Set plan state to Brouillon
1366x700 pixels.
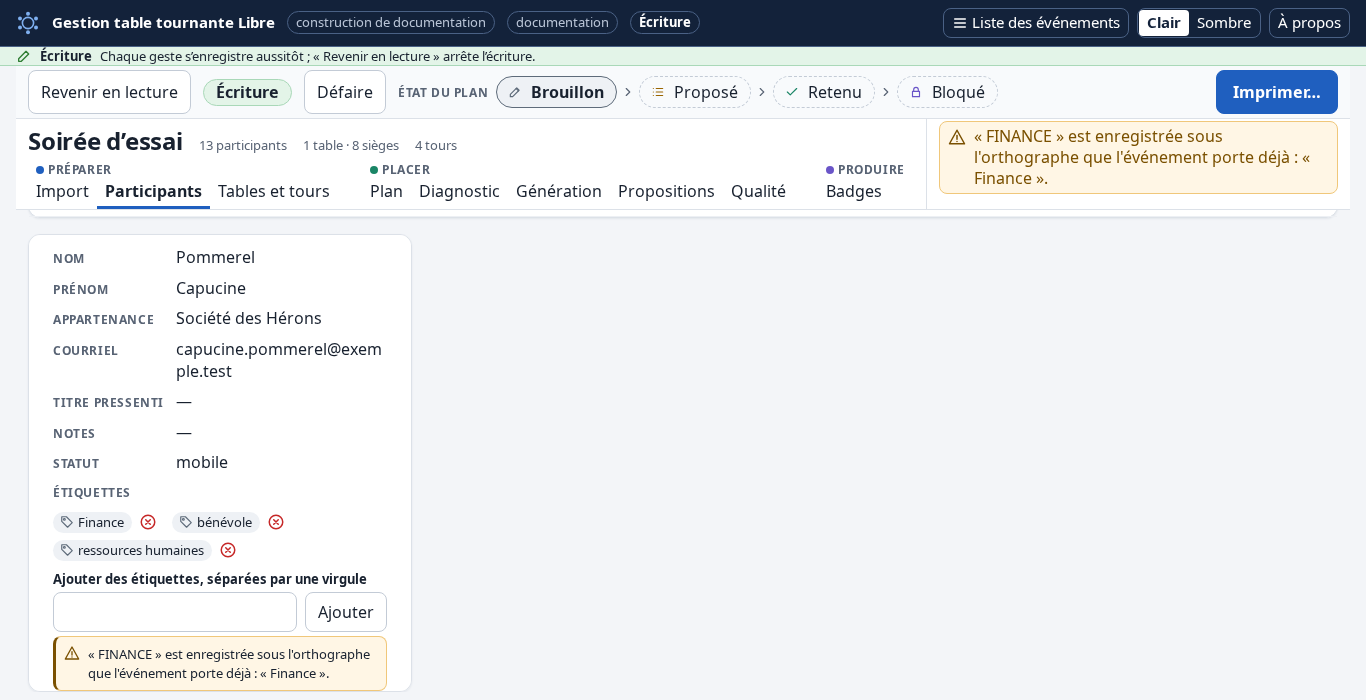(556, 92)
